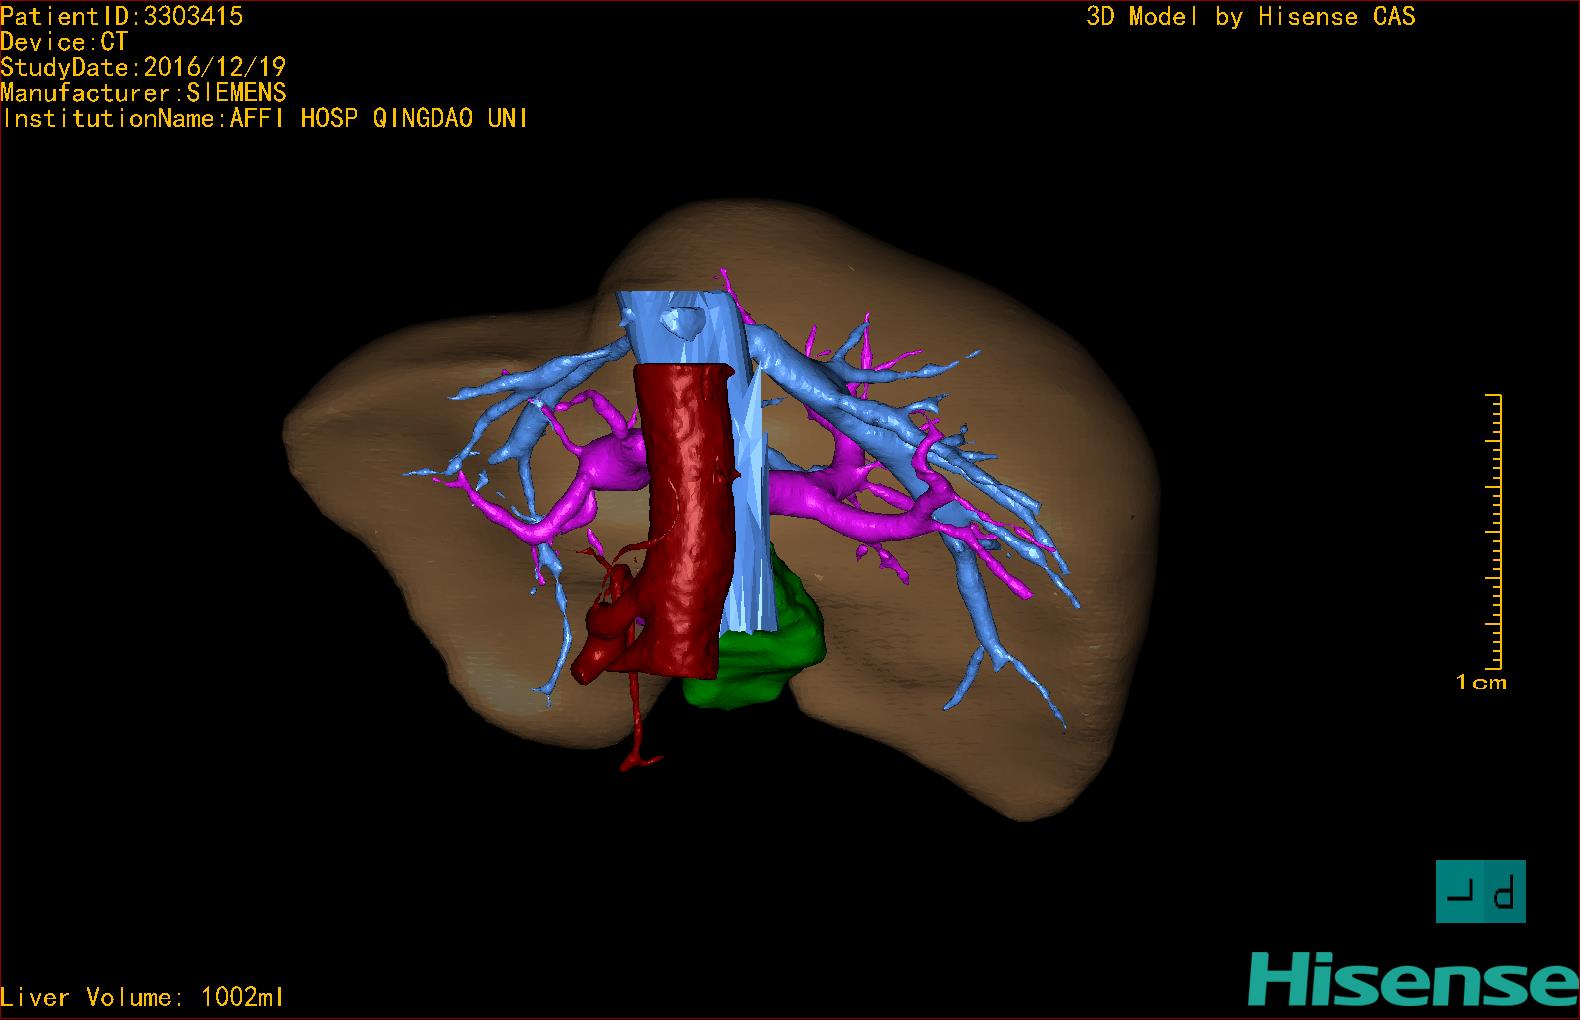This screenshot has height=1020, width=1580.
Task: Click the teal orientation indicator icon
Action: pyautogui.click(x=1481, y=891)
